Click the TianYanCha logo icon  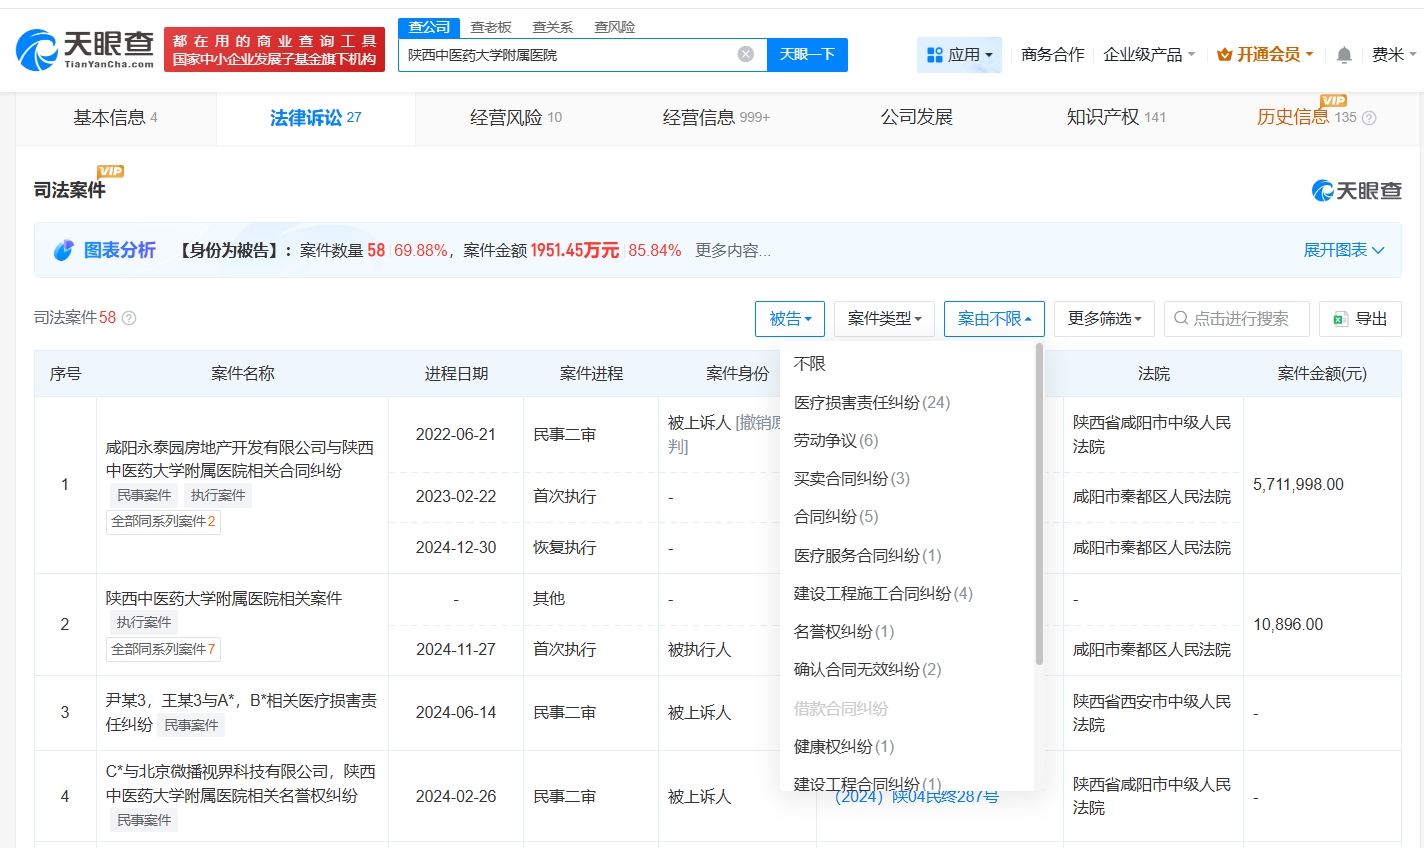(38, 50)
